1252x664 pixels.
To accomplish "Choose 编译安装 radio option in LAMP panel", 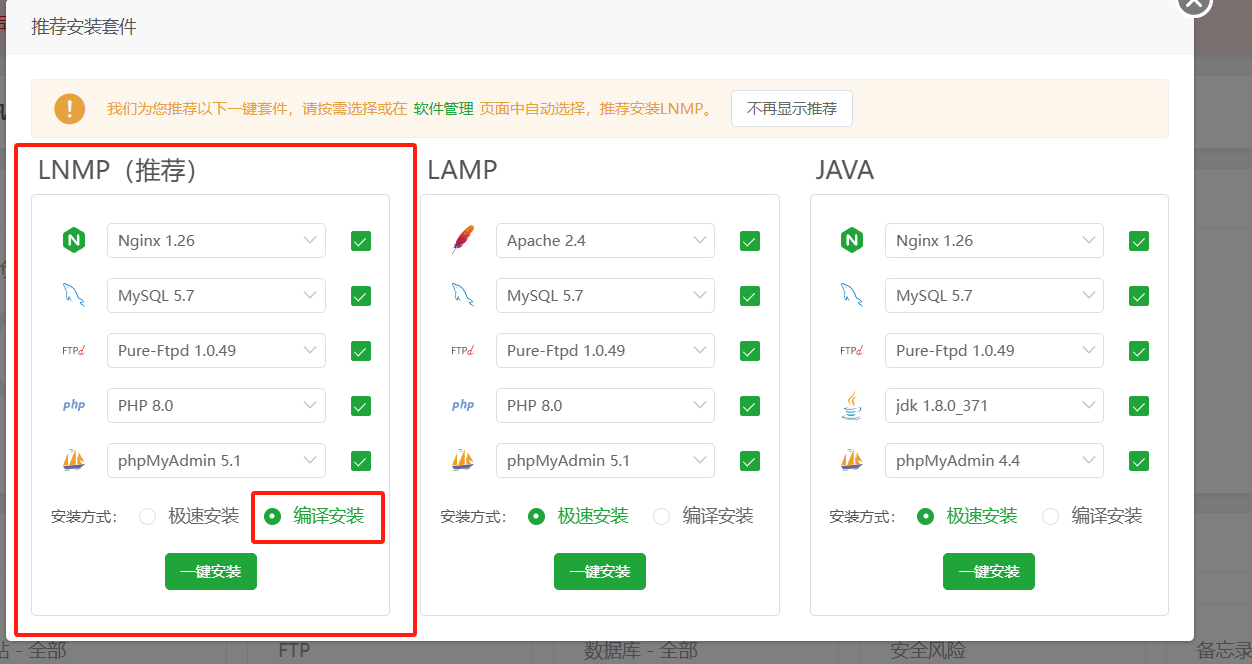I will pyautogui.click(x=661, y=517).
